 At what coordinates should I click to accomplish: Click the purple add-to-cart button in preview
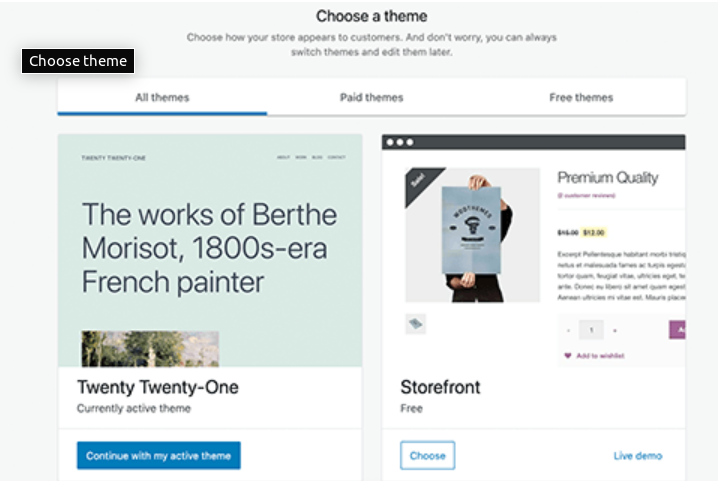(676, 330)
